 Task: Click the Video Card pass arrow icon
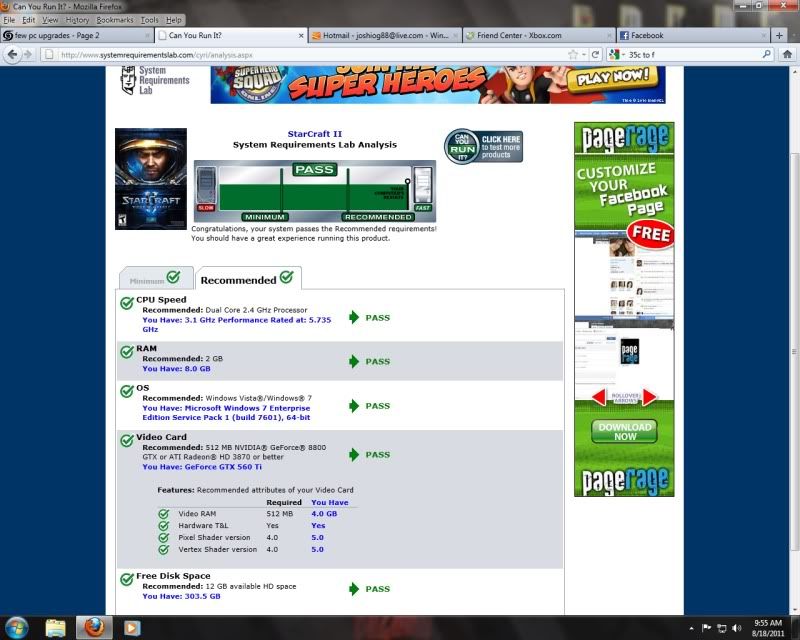tap(354, 455)
